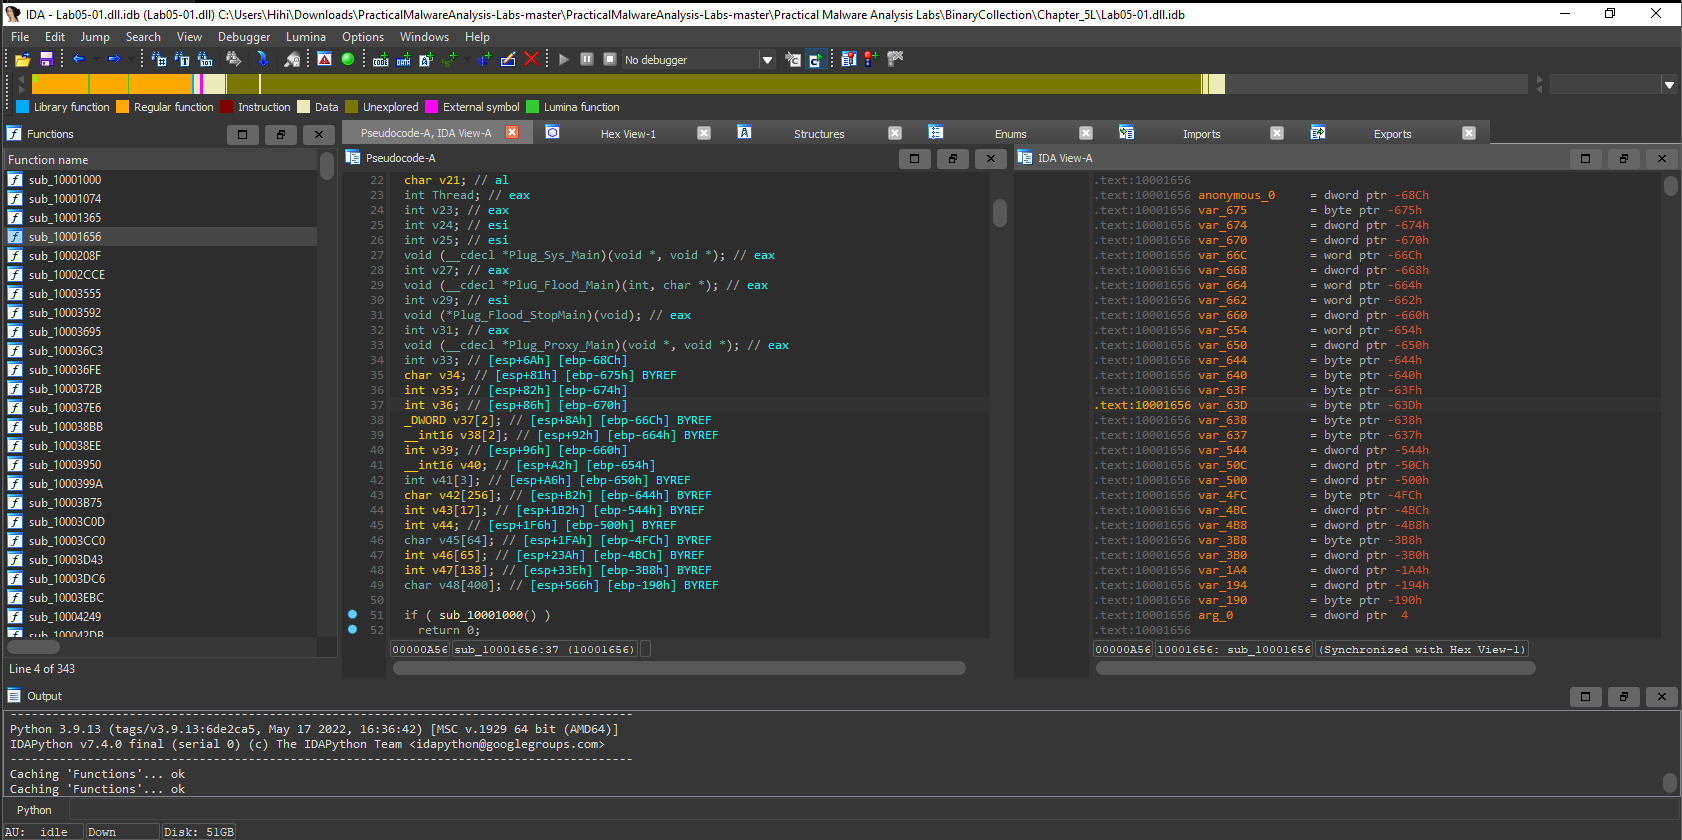This screenshot has width=1682, height=840.
Task: Click the Open file toolbar icon
Action: [x=22, y=60]
